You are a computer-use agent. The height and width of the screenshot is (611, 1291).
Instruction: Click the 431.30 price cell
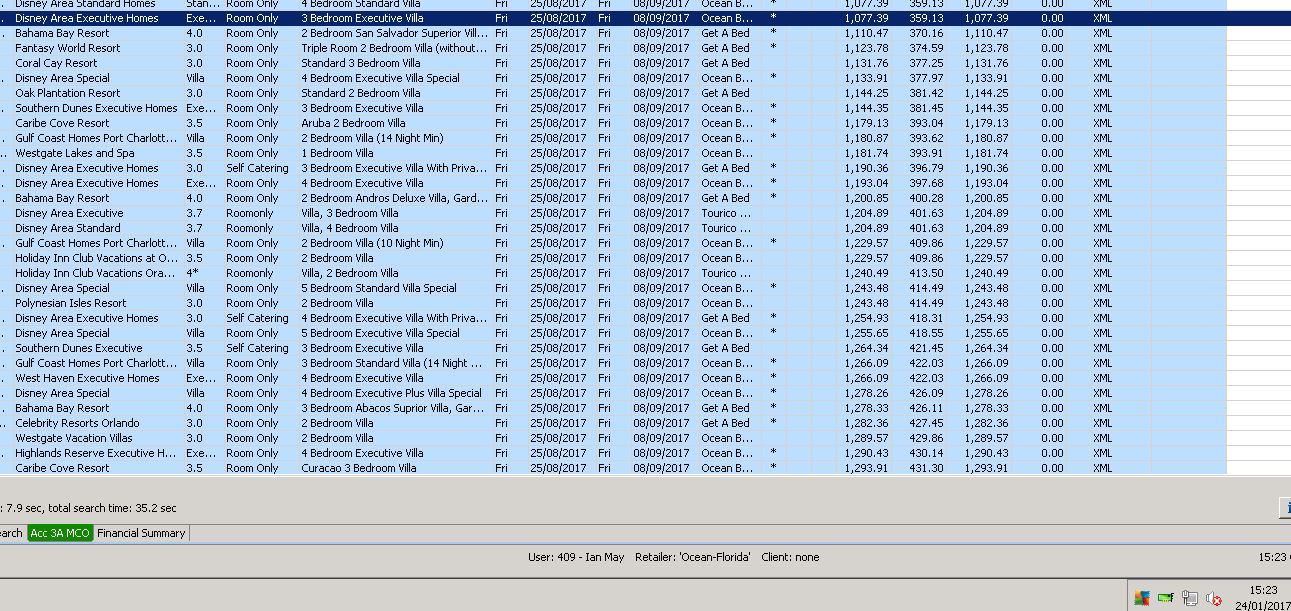(926, 468)
